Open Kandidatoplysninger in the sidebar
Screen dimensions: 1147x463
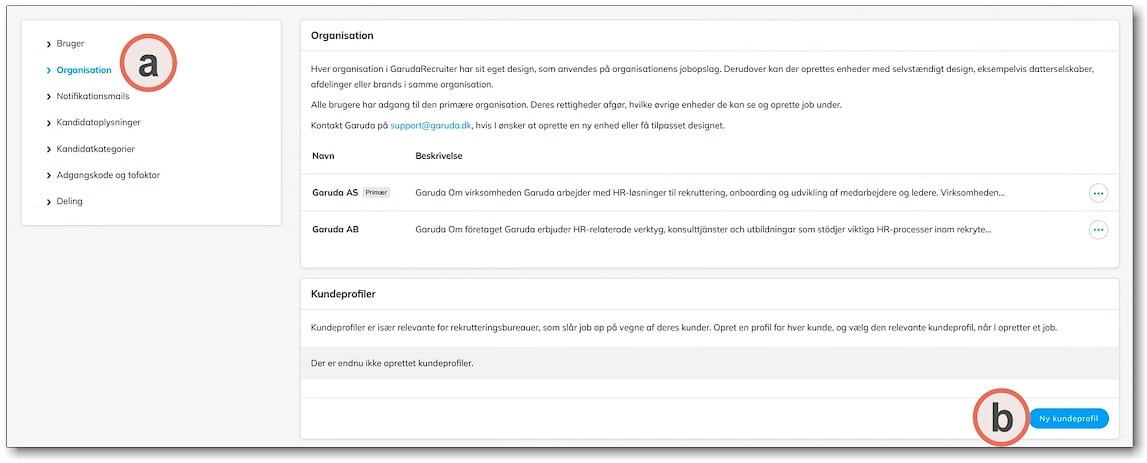(98, 122)
